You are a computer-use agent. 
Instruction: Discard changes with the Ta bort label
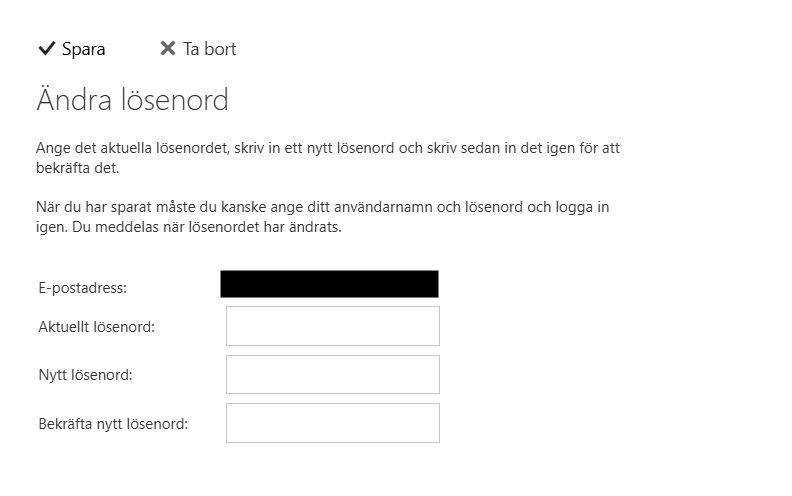(x=210, y=49)
